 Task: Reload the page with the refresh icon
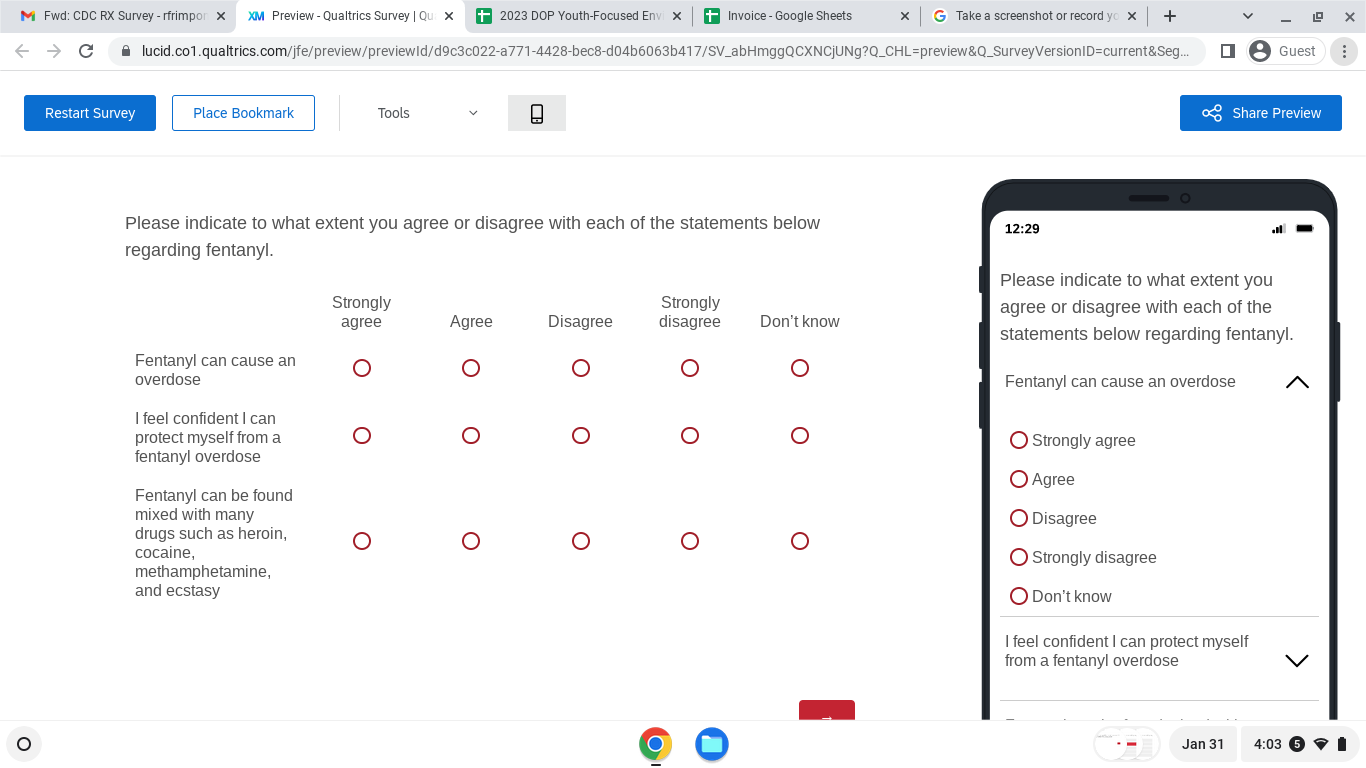tap(86, 51)
